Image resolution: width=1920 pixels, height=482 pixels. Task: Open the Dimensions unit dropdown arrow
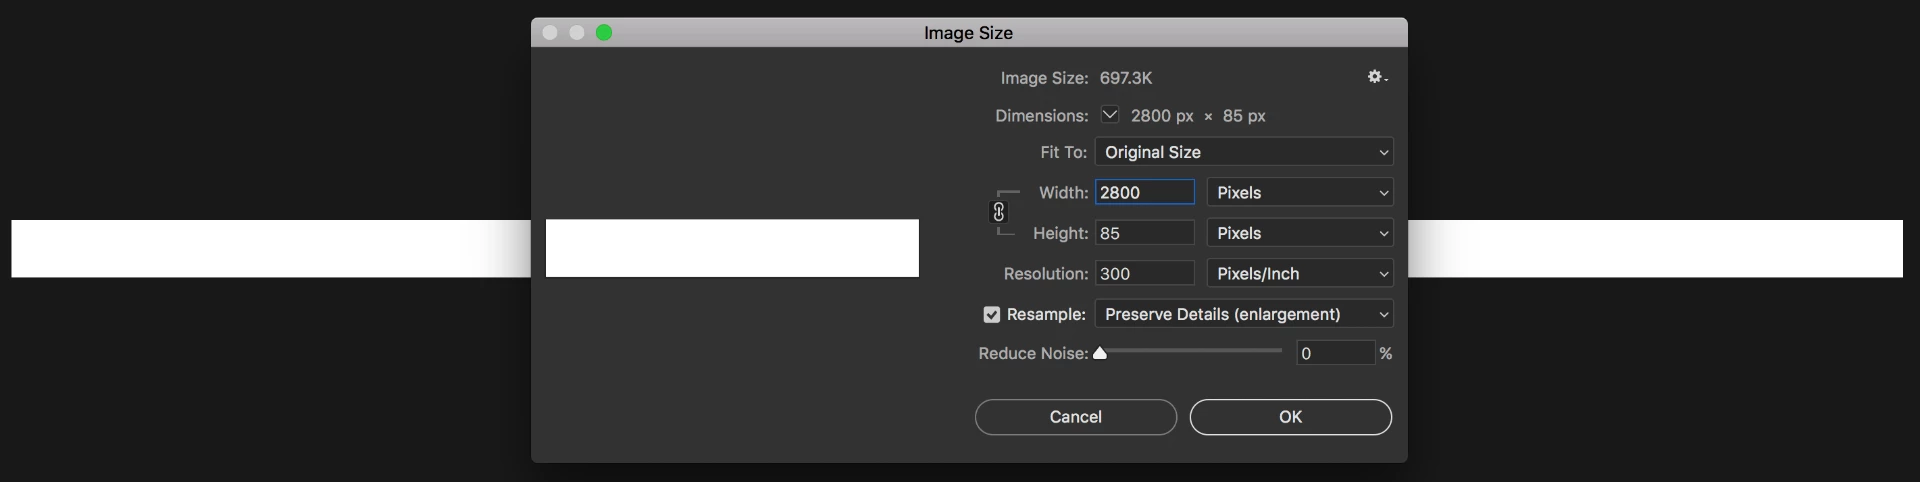(x=1109, y=115)
